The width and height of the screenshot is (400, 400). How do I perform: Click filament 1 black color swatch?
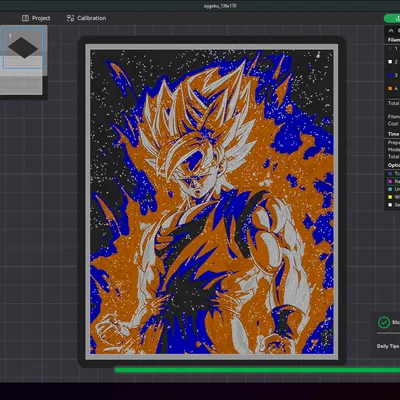(390, 49)
